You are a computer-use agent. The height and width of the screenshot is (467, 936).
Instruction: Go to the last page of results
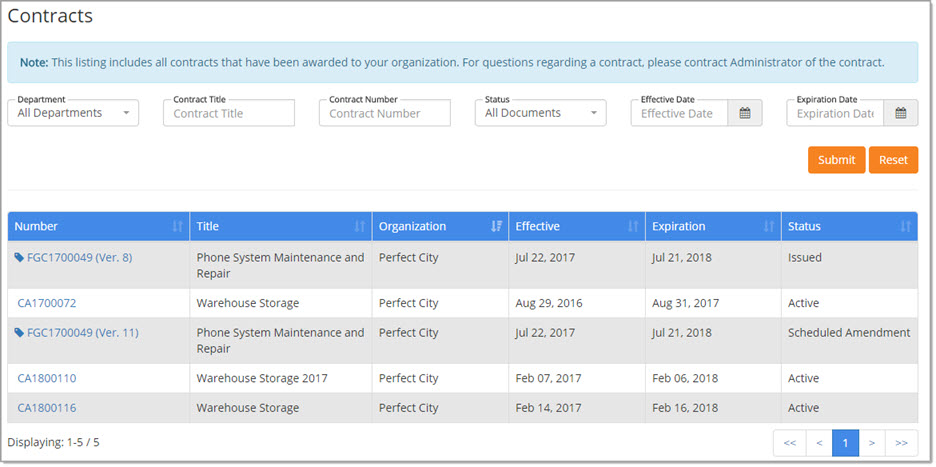tap(901, 442)
